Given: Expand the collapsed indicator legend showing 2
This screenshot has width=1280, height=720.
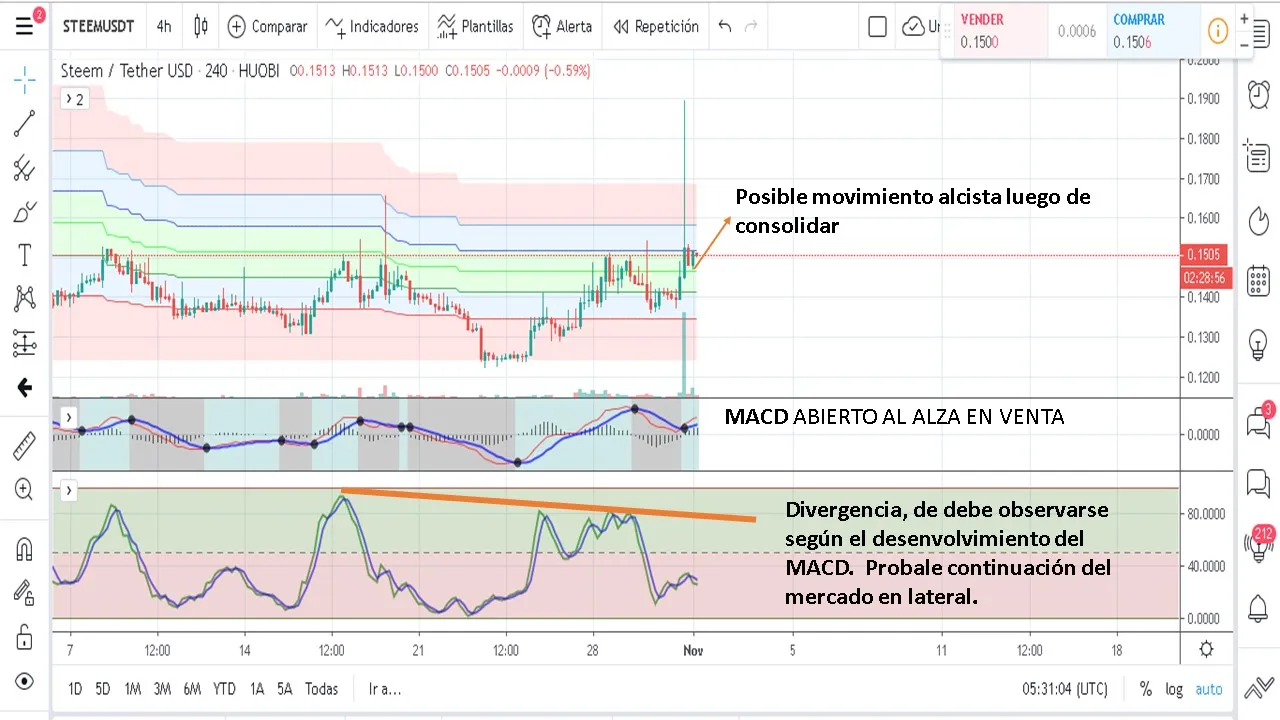Looking at the screenshot, I should [x=73, y=98].
